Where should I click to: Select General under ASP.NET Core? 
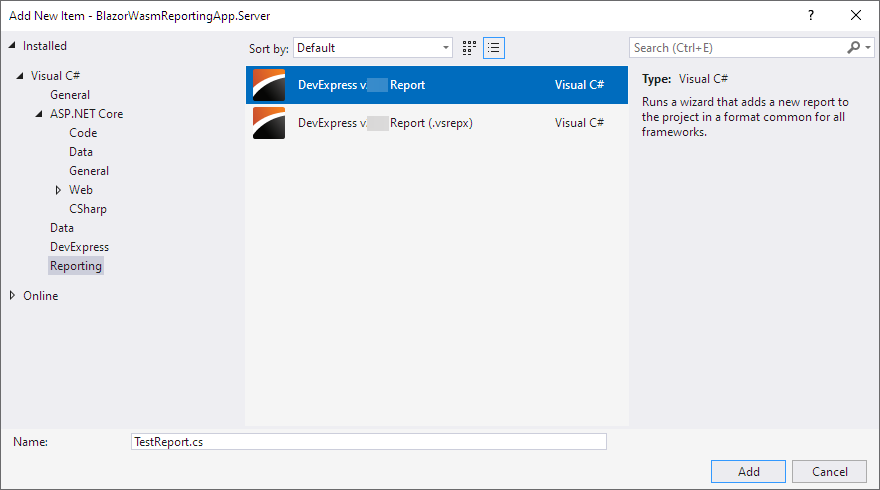click(89, 171)
